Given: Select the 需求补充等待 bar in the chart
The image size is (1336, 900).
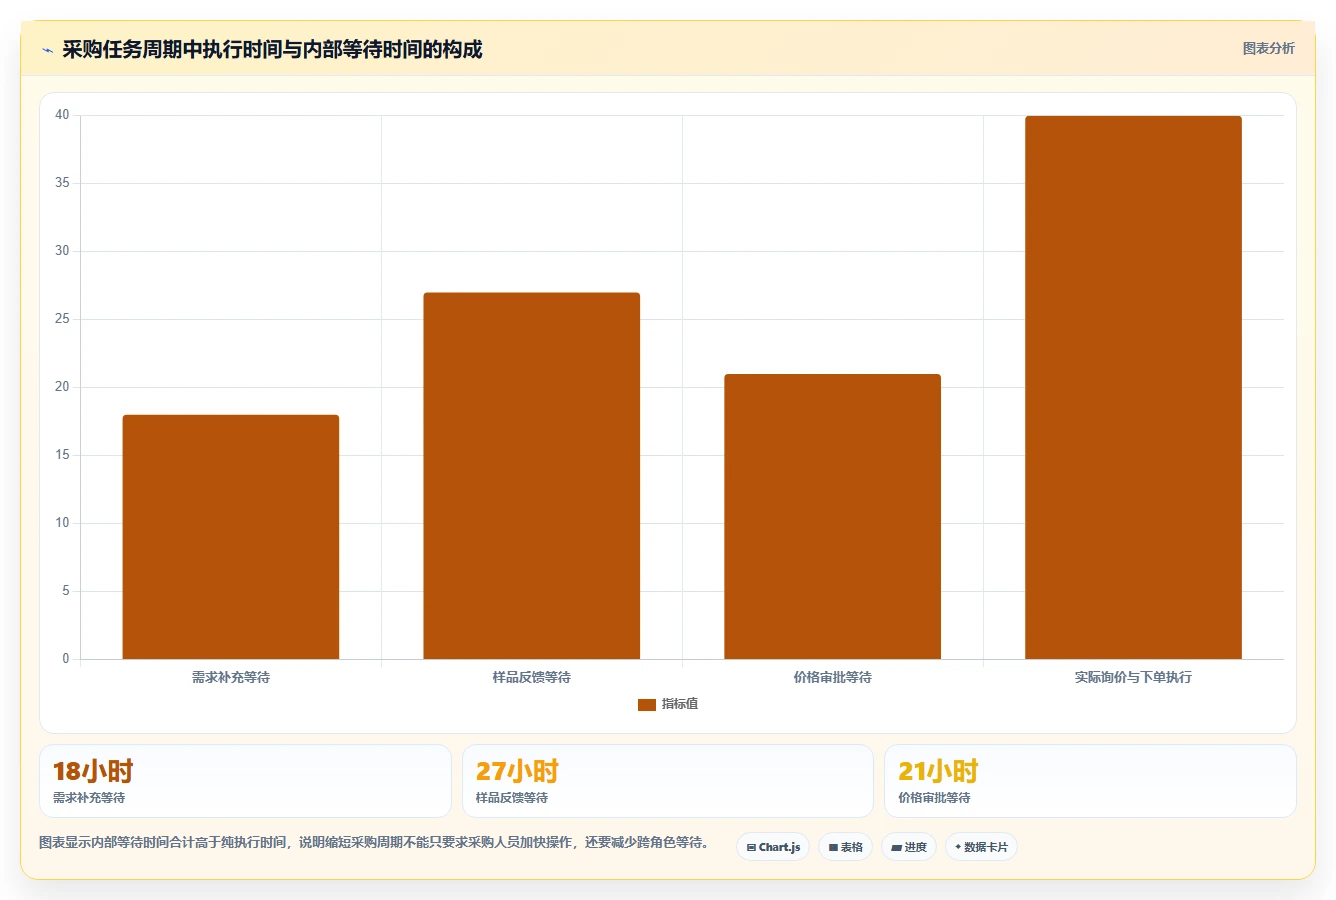Looking at the screenshot, I should [x=231, y=537].
